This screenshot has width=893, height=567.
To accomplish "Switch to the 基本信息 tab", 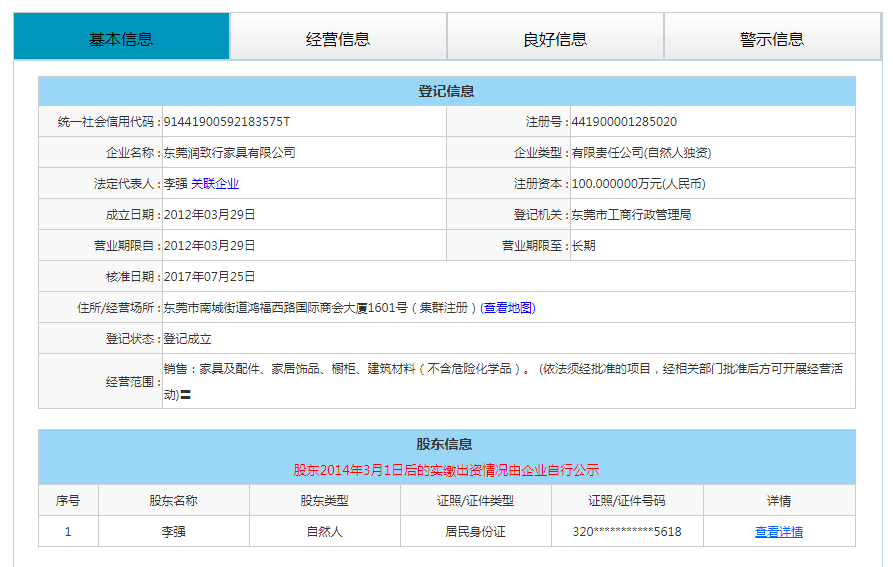I will (x=121, y=39).
